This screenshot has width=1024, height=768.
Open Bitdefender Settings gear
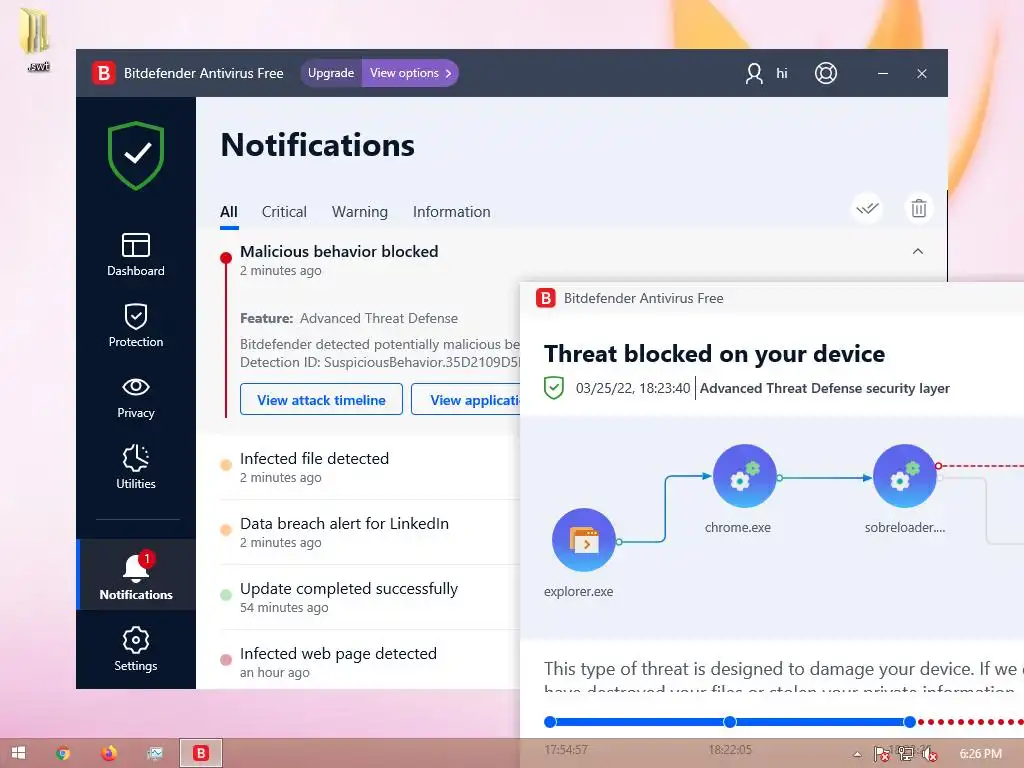pos(136,649)
